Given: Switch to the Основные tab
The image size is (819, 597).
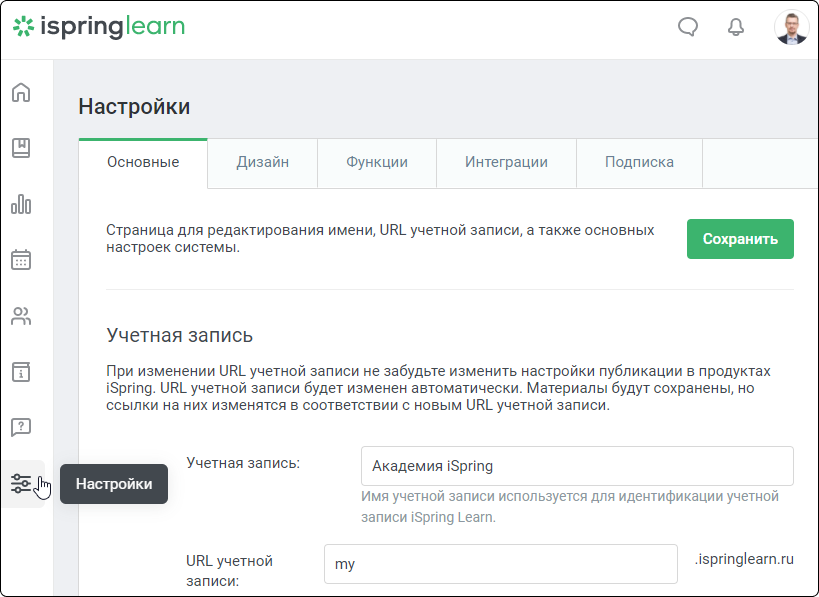Looking at the screenshot, I should click(143, 162).
